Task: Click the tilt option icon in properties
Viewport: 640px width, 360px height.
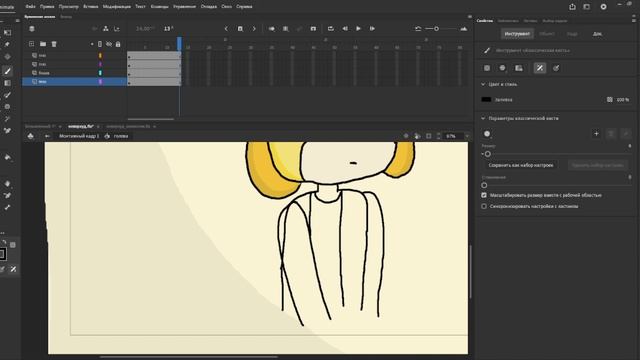Action: 556,68
